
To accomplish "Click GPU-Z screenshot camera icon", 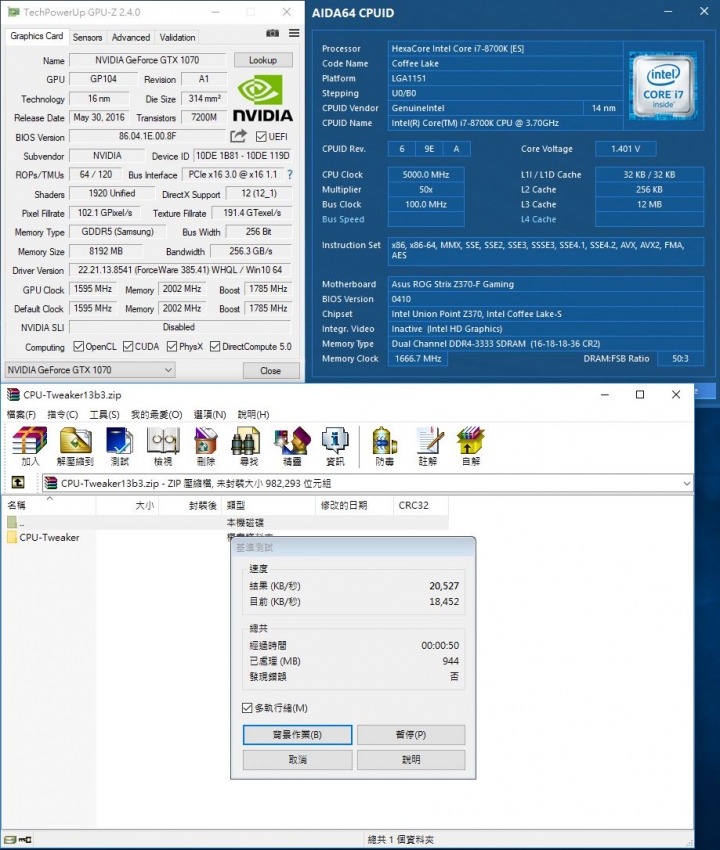I will pos(273,33).
